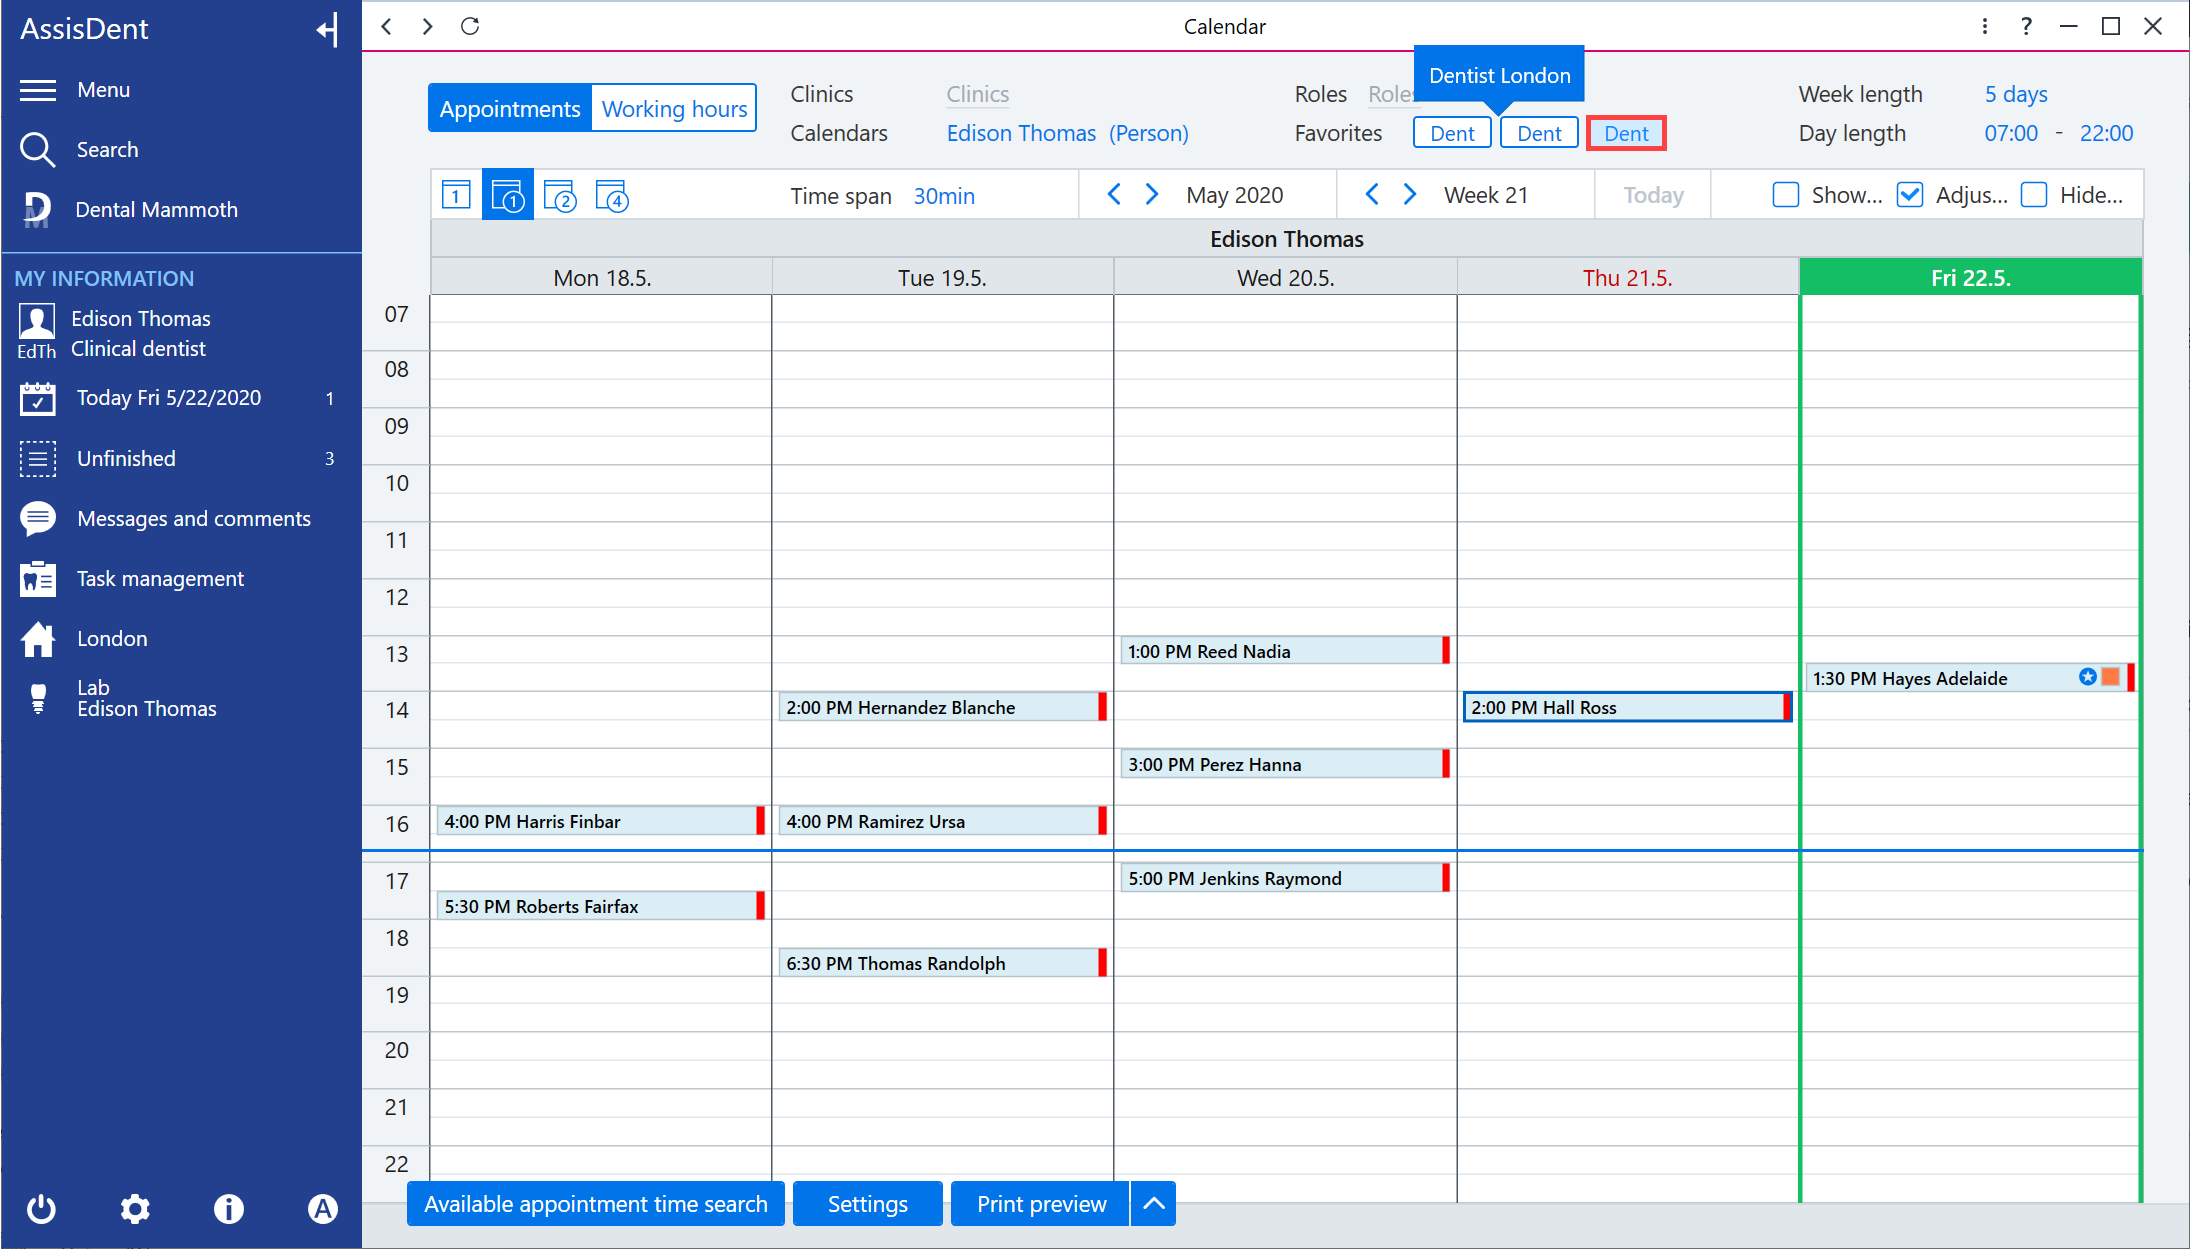Open 5:30 PM Roberts Fairfax appointment
The image size is (2190, 1249).
(601, 906)
